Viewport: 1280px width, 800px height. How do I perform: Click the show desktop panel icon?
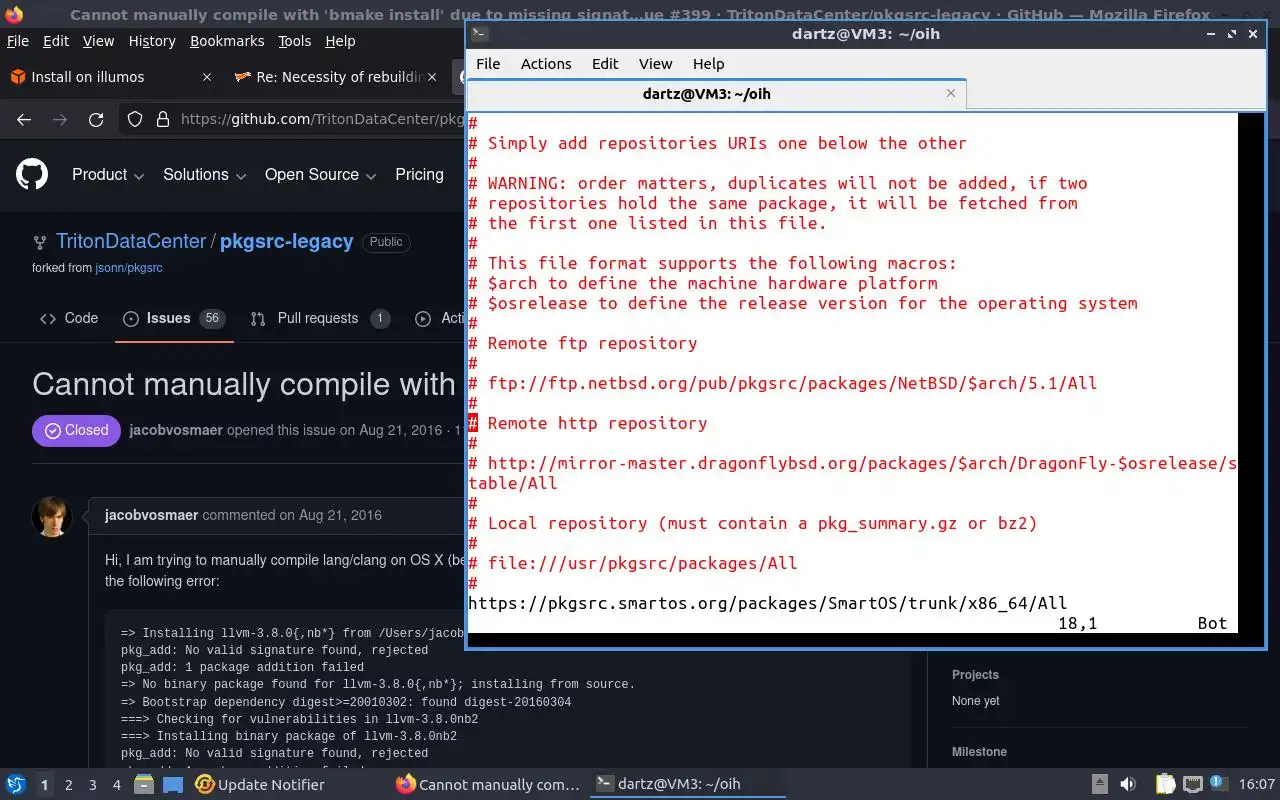(174, 784)
